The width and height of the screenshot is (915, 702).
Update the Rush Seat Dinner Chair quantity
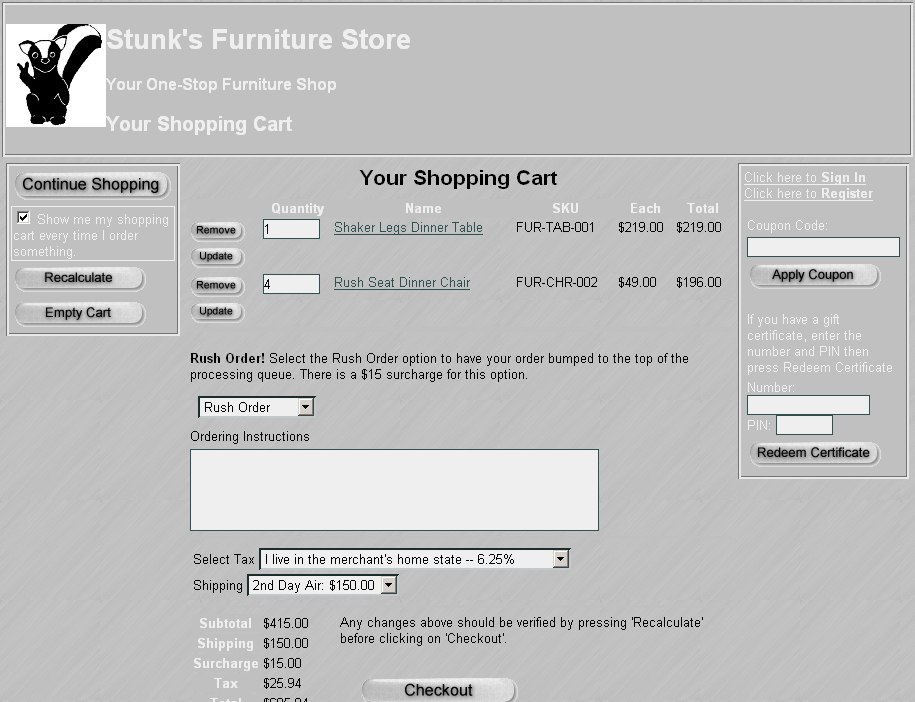pos(216,312)
